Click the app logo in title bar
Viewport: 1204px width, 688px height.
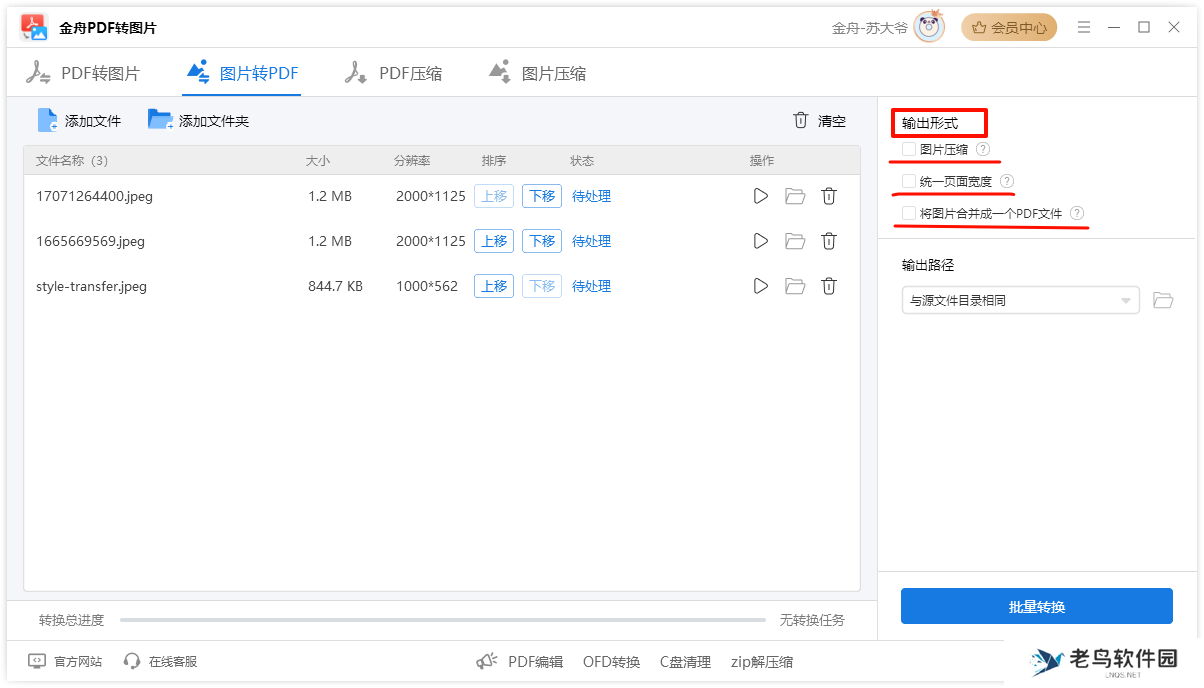pyautogui.click(x=35, y=27)
